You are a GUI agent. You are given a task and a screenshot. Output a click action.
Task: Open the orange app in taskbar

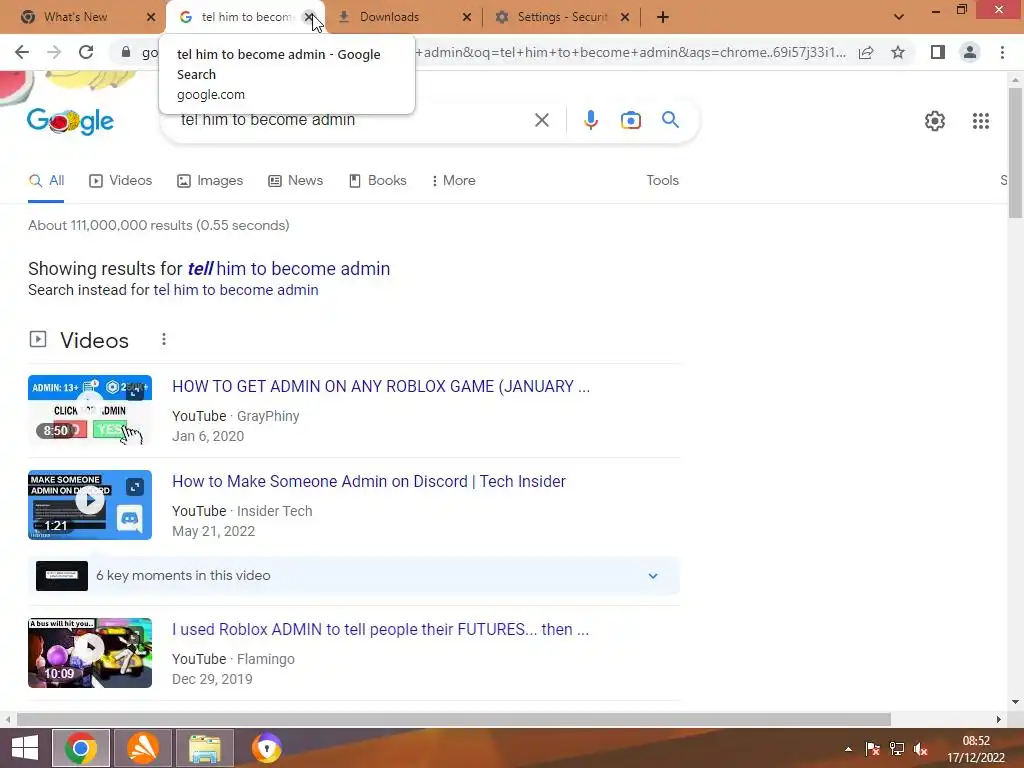click(x=142, y=748)
